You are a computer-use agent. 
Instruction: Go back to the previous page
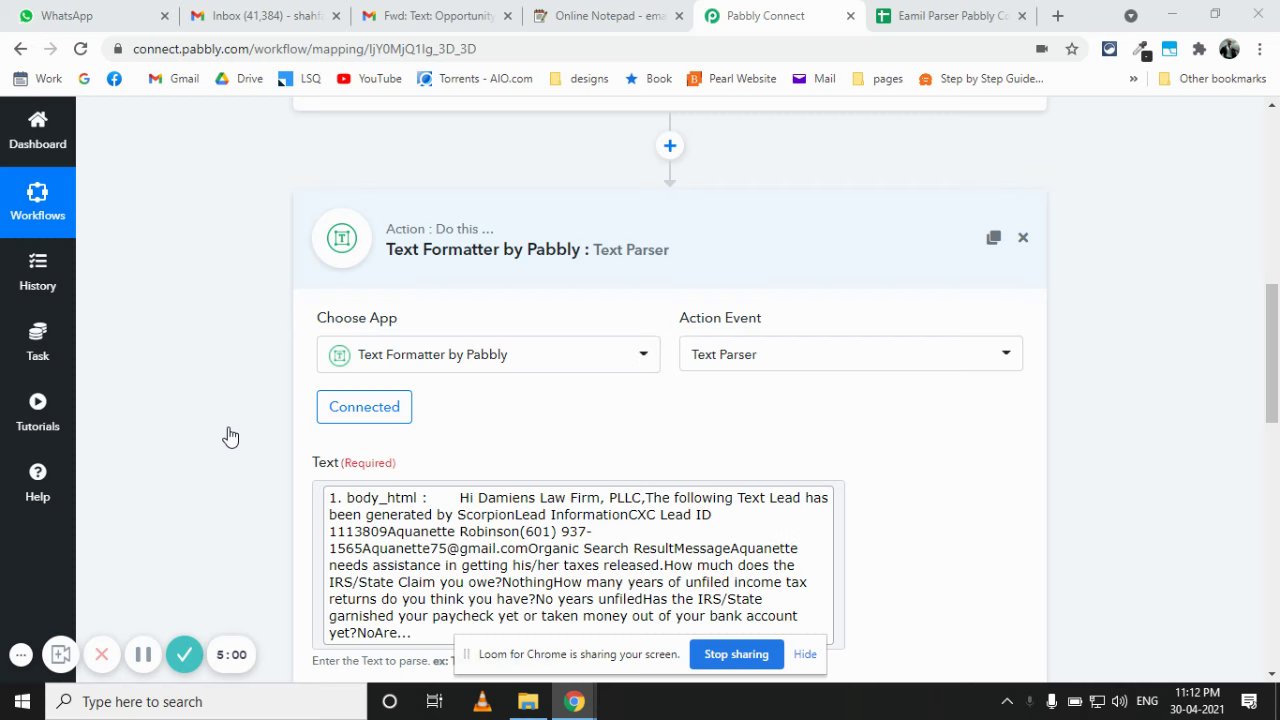[x=20, y=49]
